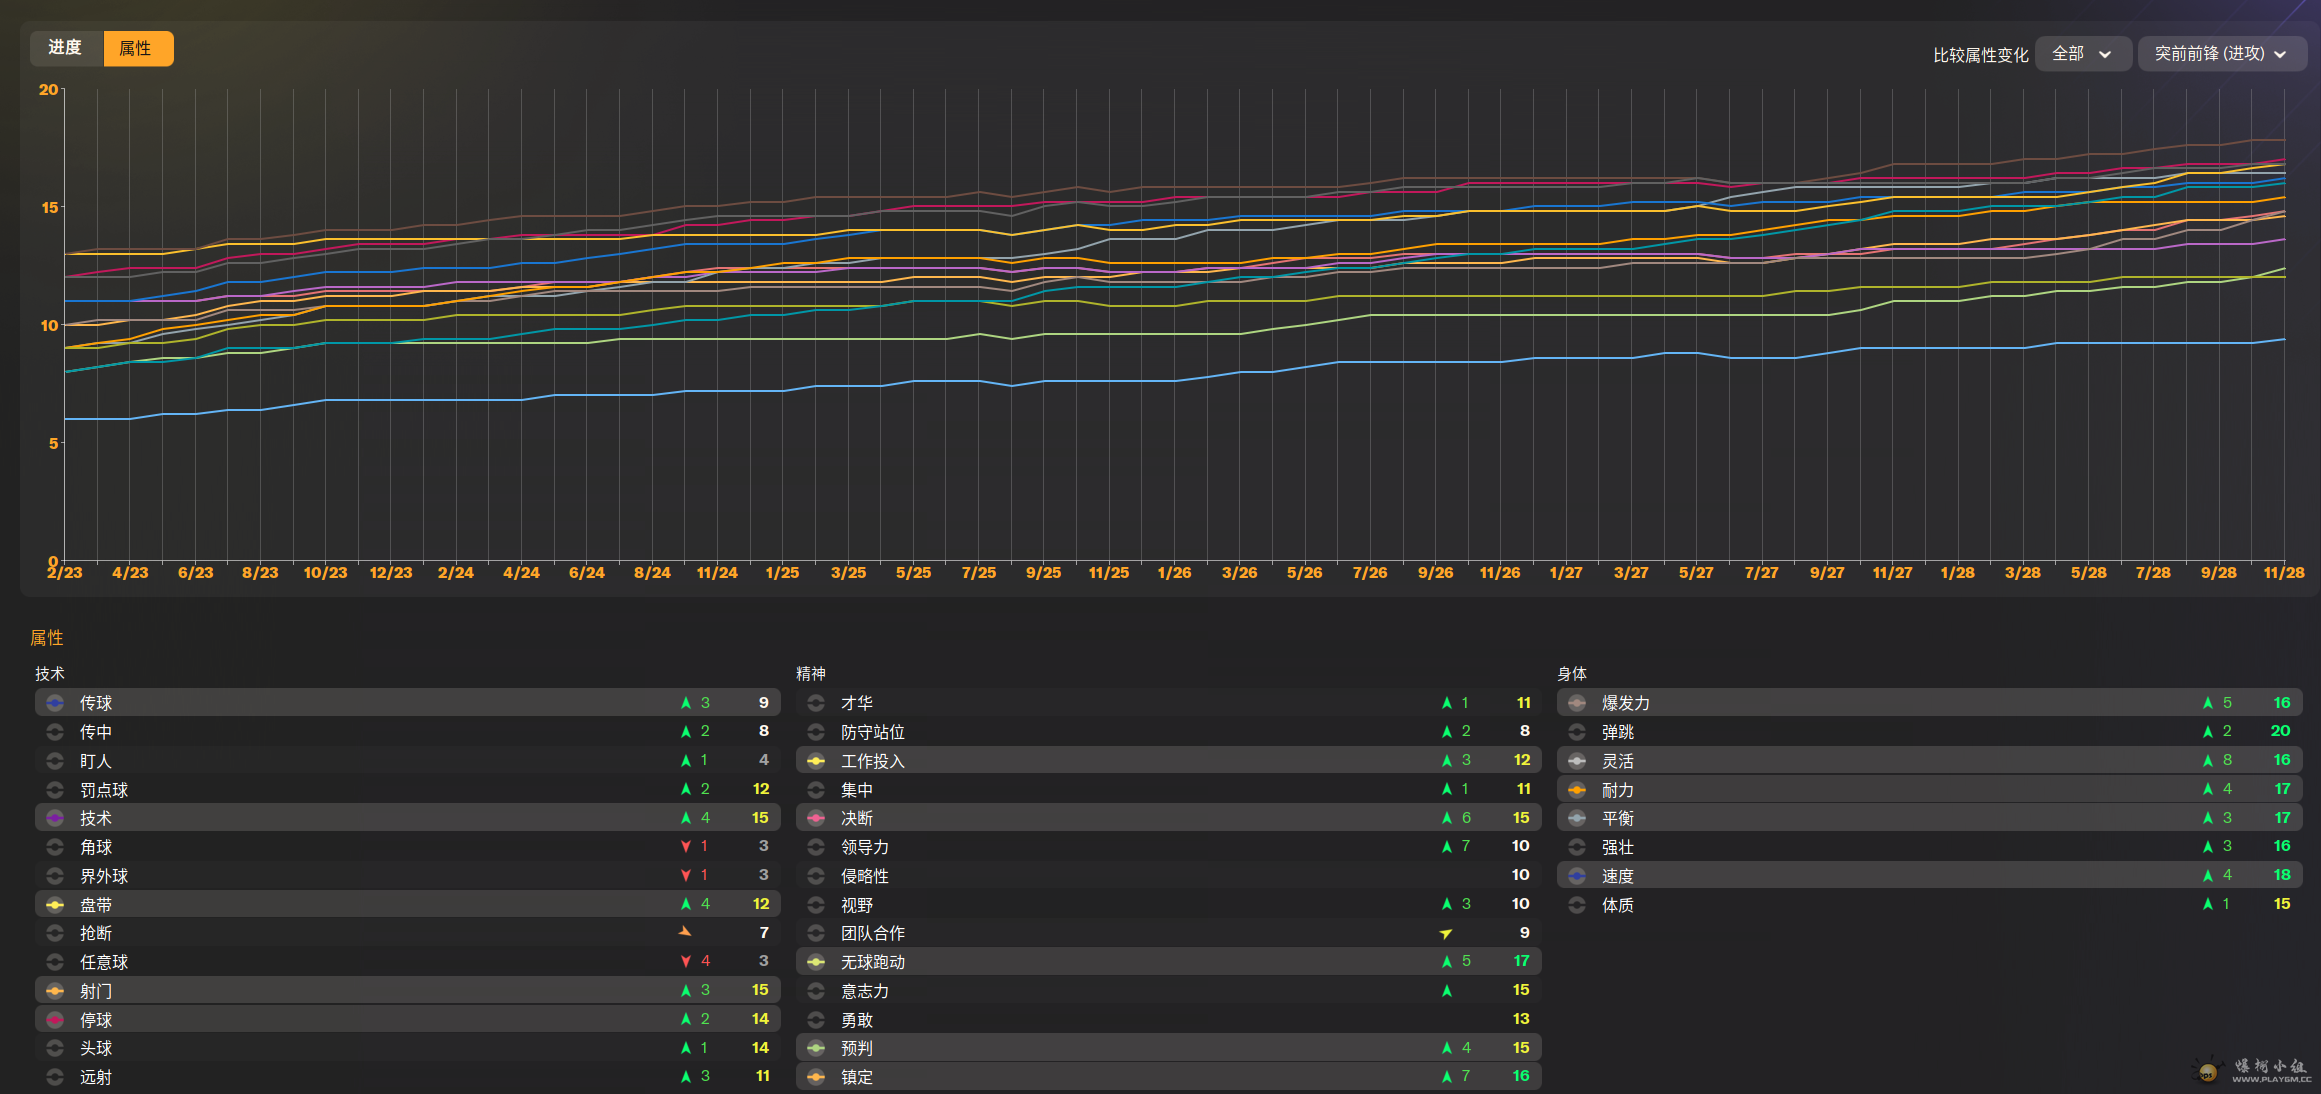
Task: Click the 防守站位 line indicator icon
Action: click(x=816, y=732)
